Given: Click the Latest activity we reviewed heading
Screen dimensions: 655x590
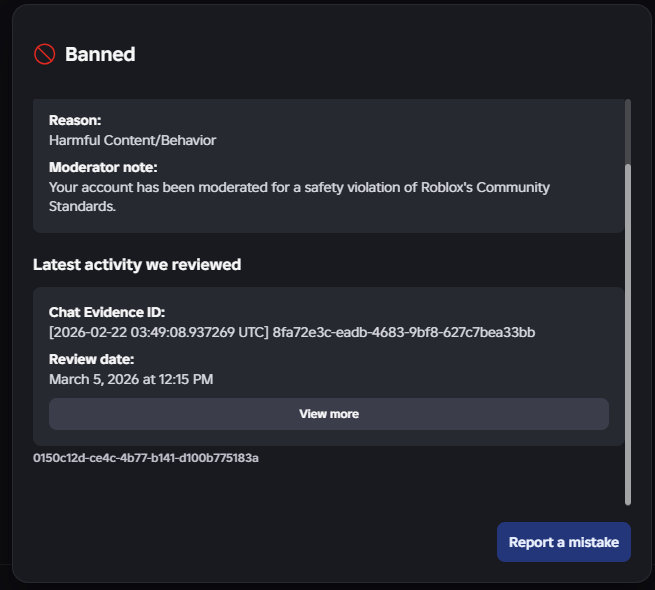Looking at the screenshot, I should (136, 265).
